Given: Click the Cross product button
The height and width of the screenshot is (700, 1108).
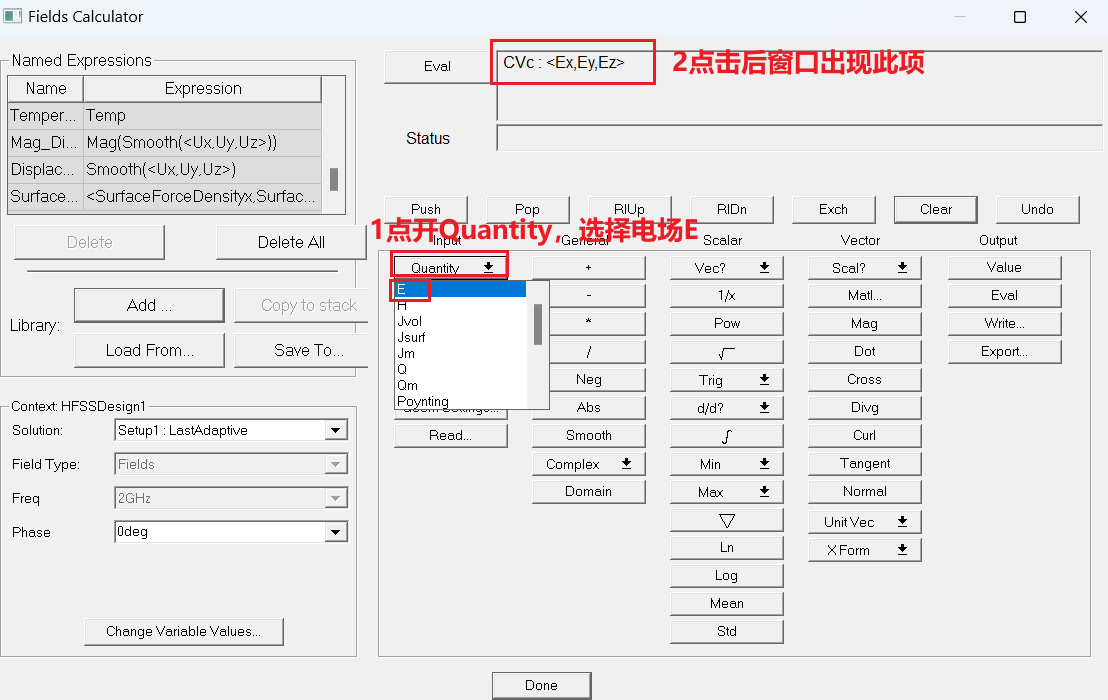Looking at the screenshot, I should 865,380.
